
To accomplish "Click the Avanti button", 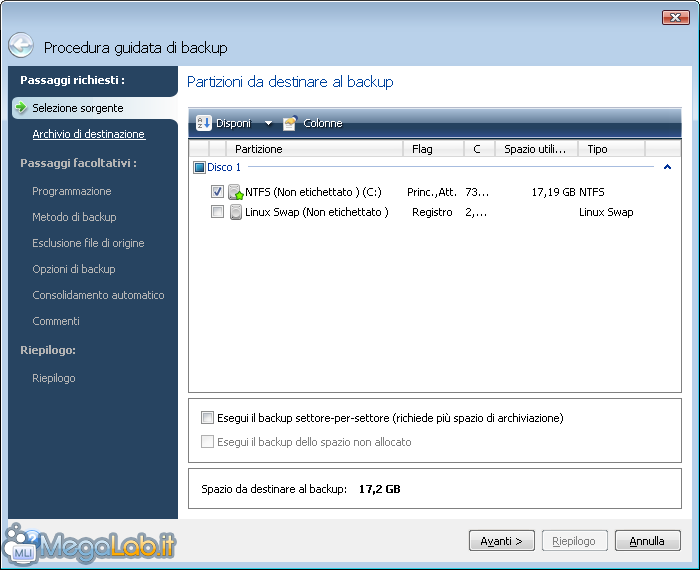I will click(501, 541).
